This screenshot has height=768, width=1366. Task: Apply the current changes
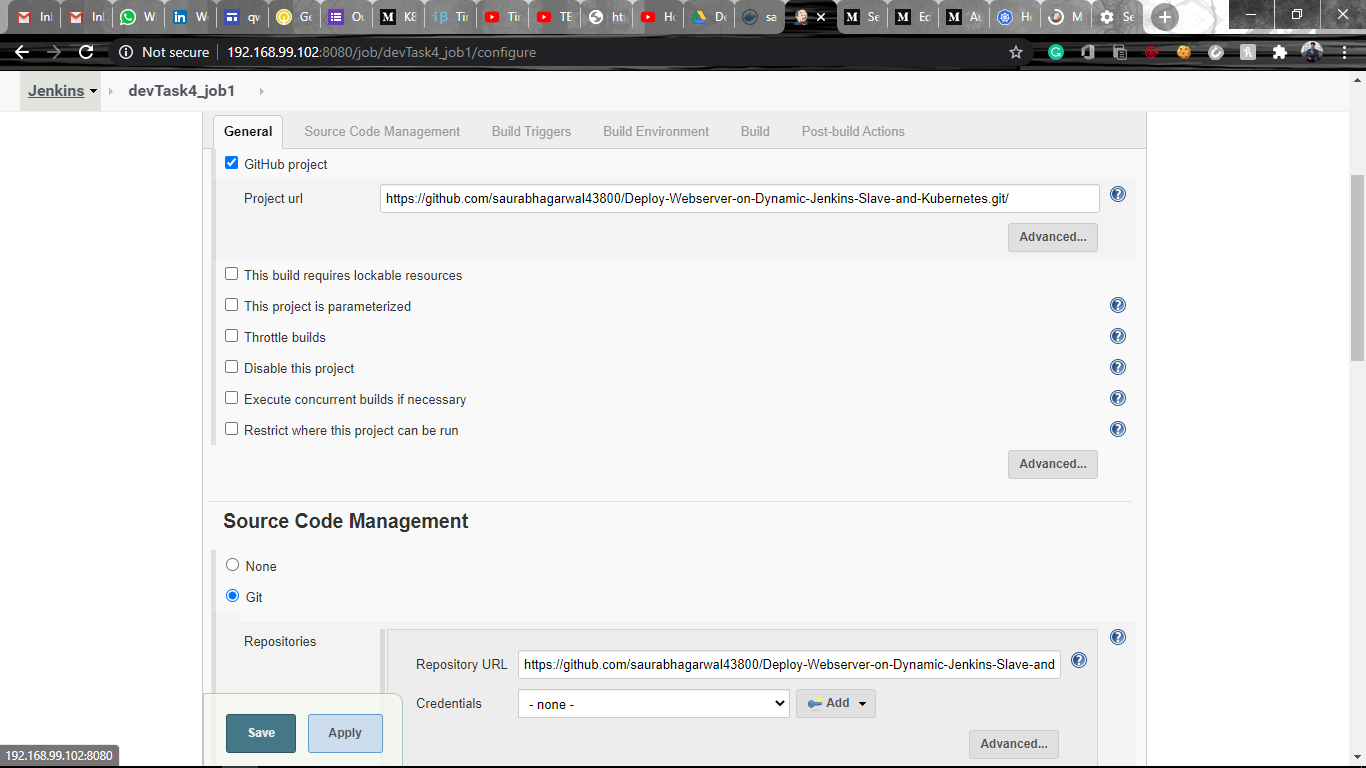[x=345, y=733]
